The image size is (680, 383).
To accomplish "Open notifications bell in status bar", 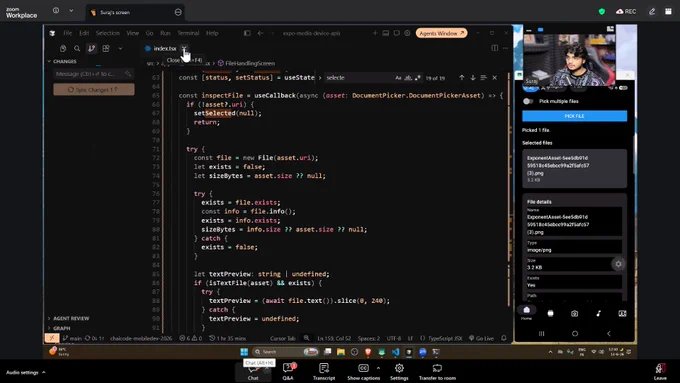I will tap(503, 338).
